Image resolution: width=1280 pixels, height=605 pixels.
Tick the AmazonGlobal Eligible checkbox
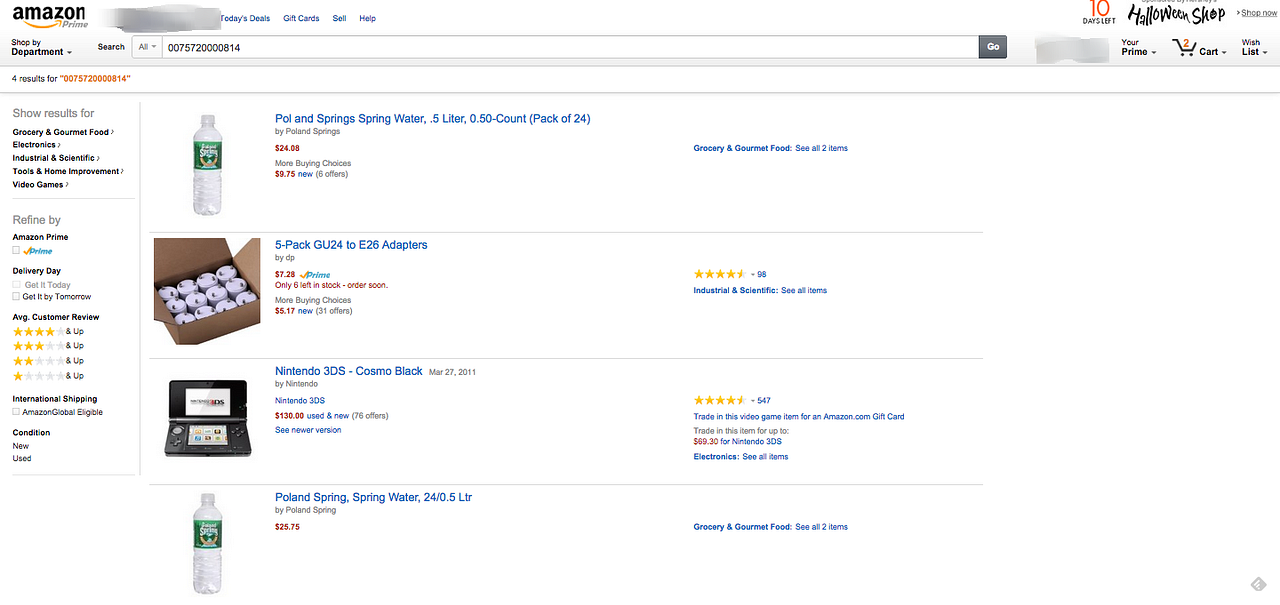tap(16, 412)
